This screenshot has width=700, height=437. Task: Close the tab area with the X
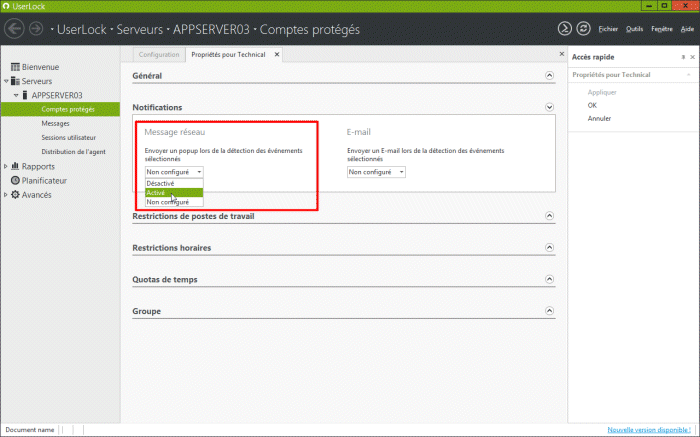562,54
